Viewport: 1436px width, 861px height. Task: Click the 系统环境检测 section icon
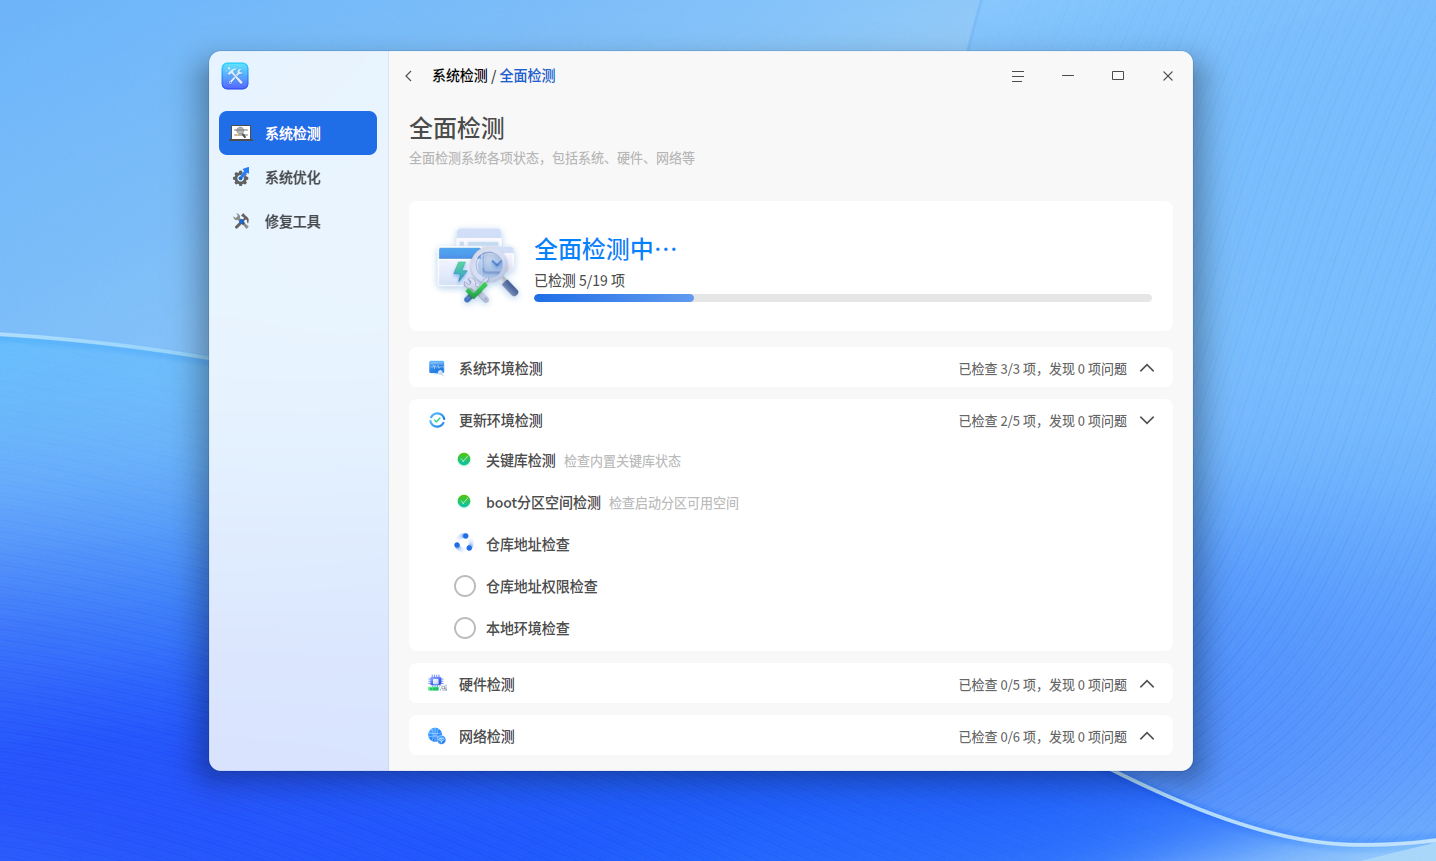tap(437, 368)
